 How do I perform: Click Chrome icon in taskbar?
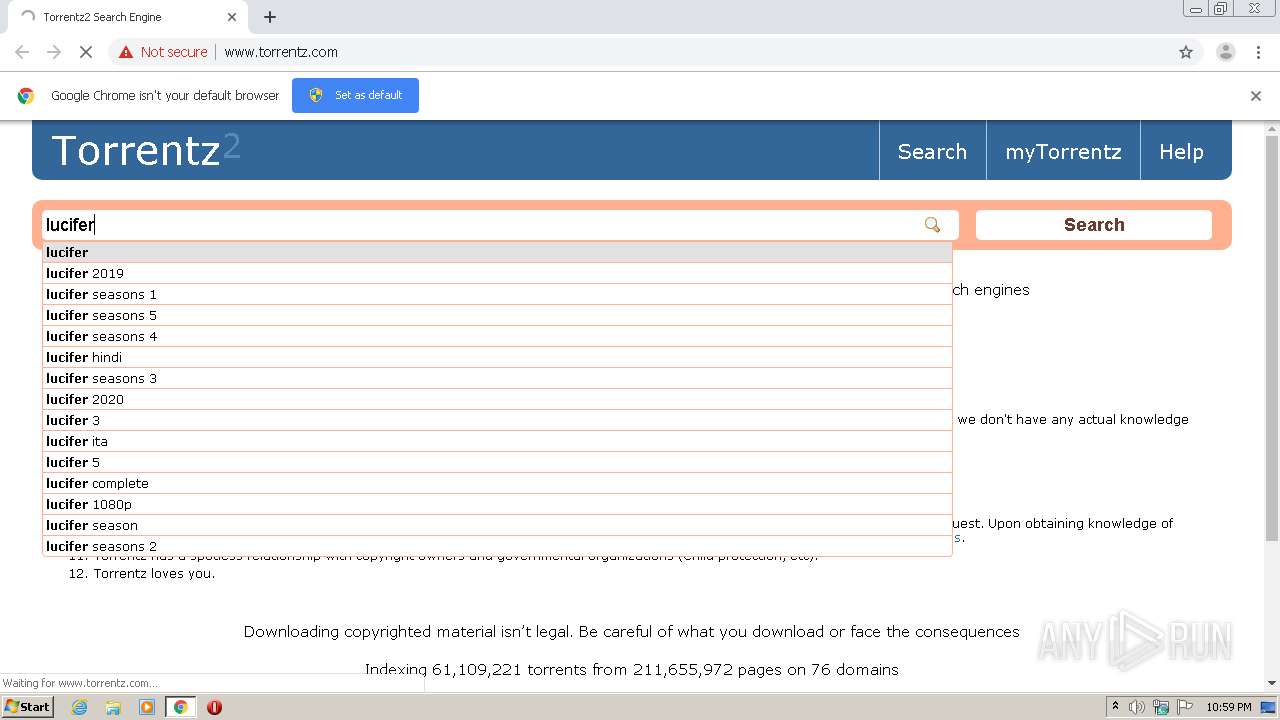[180, 707]
